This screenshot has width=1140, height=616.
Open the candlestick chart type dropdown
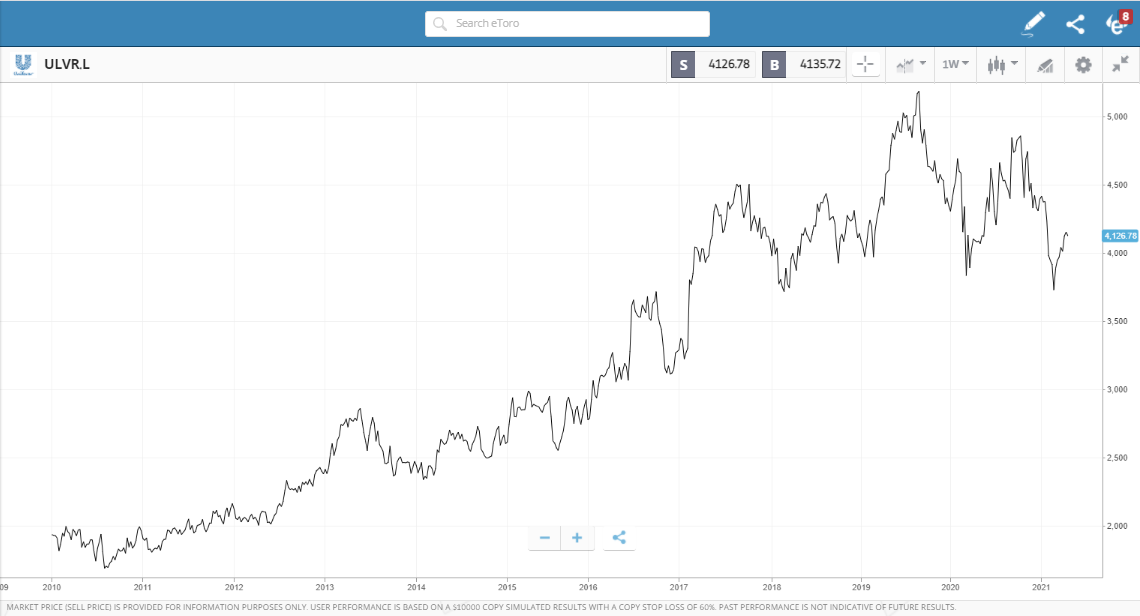pos(1002,65)
